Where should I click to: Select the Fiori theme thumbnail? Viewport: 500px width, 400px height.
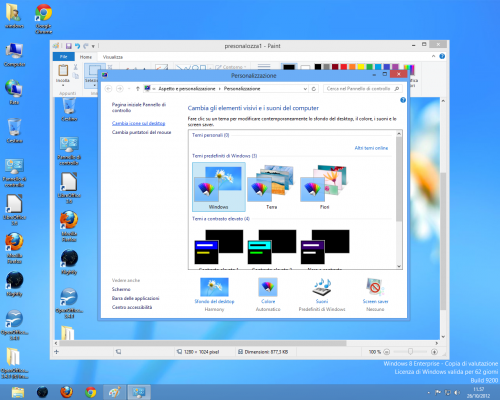(x=324, y=187)
